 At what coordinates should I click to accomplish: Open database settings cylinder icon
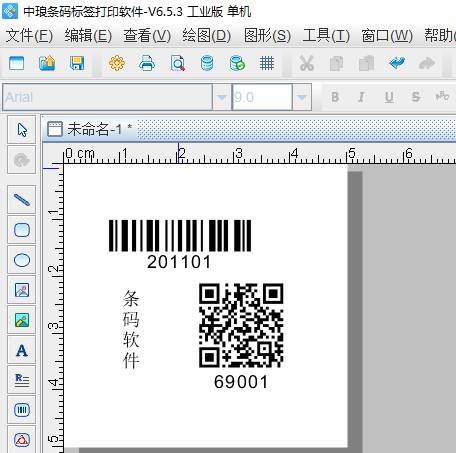click(x=207, y=63)
